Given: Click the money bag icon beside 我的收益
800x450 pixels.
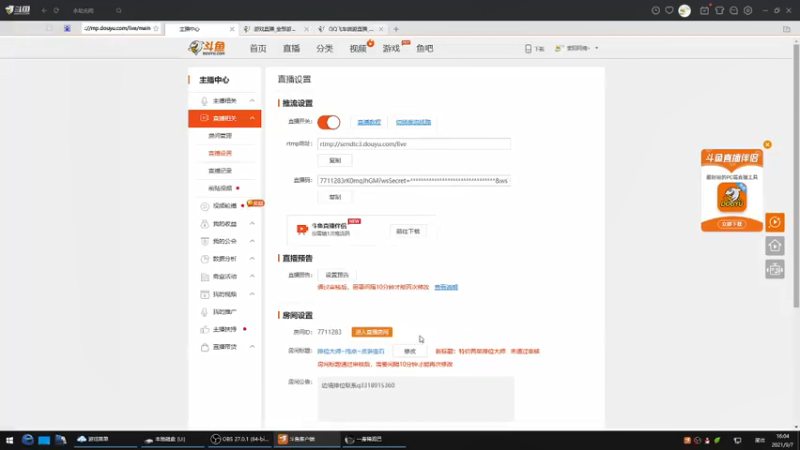Looking at the screenshot, I should coord(205,224).
